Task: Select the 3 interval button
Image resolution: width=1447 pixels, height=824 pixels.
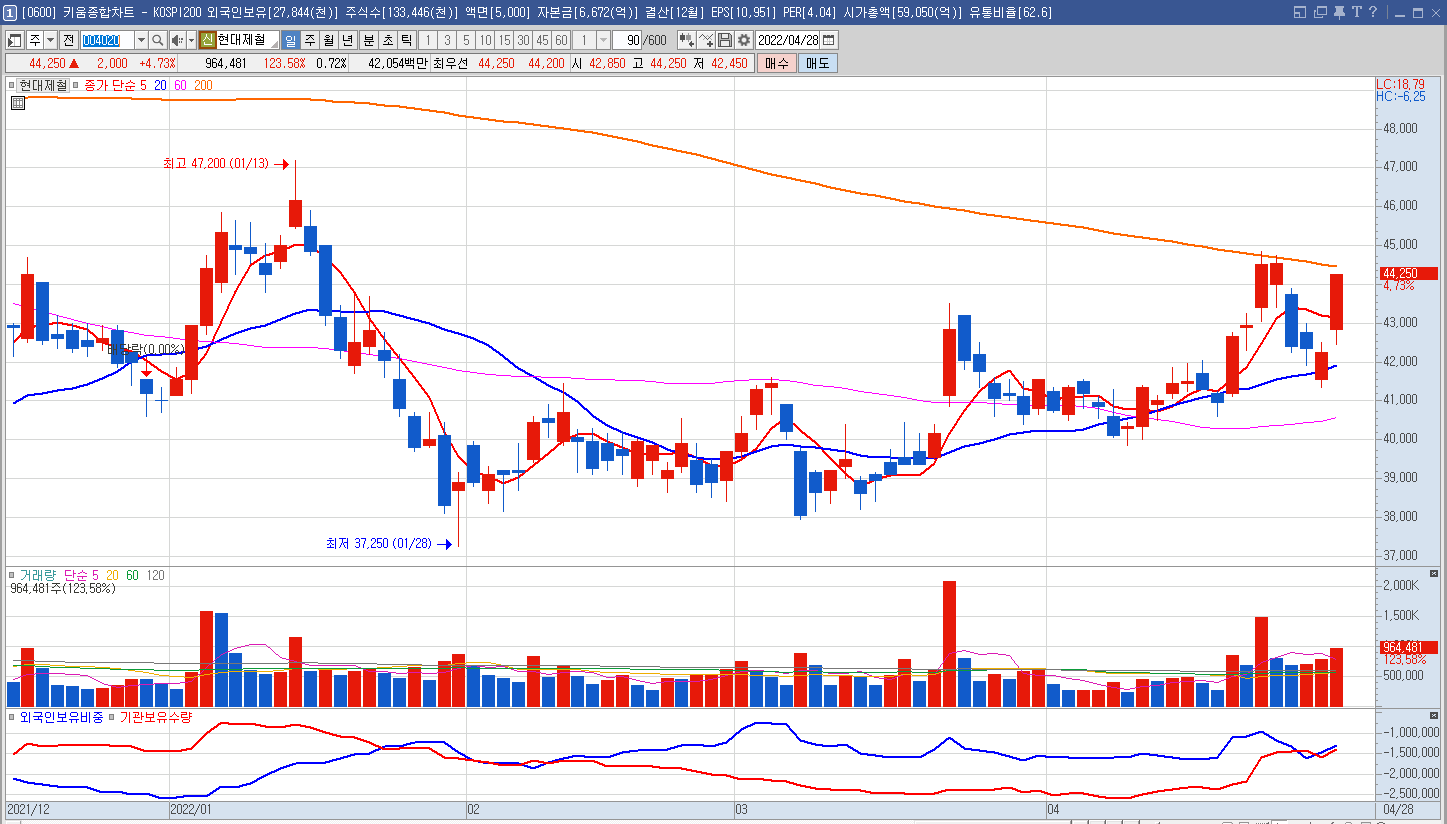Action: click(x=446, y=40)
